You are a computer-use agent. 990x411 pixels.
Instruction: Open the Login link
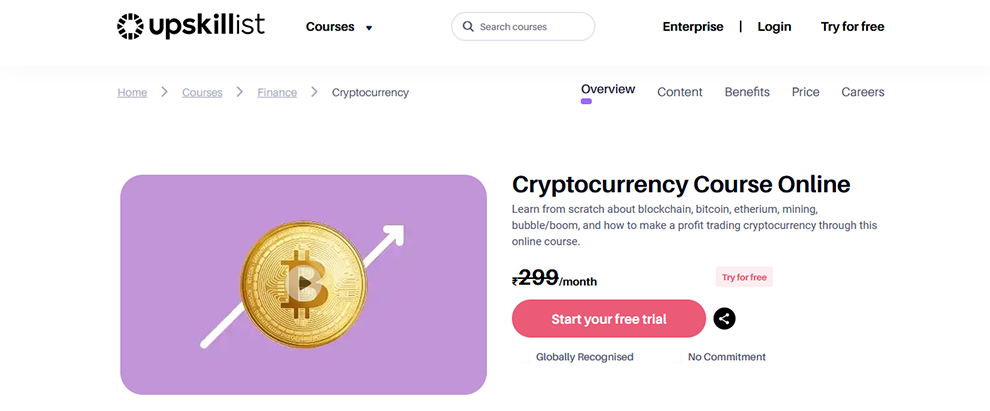pos(774,27)
